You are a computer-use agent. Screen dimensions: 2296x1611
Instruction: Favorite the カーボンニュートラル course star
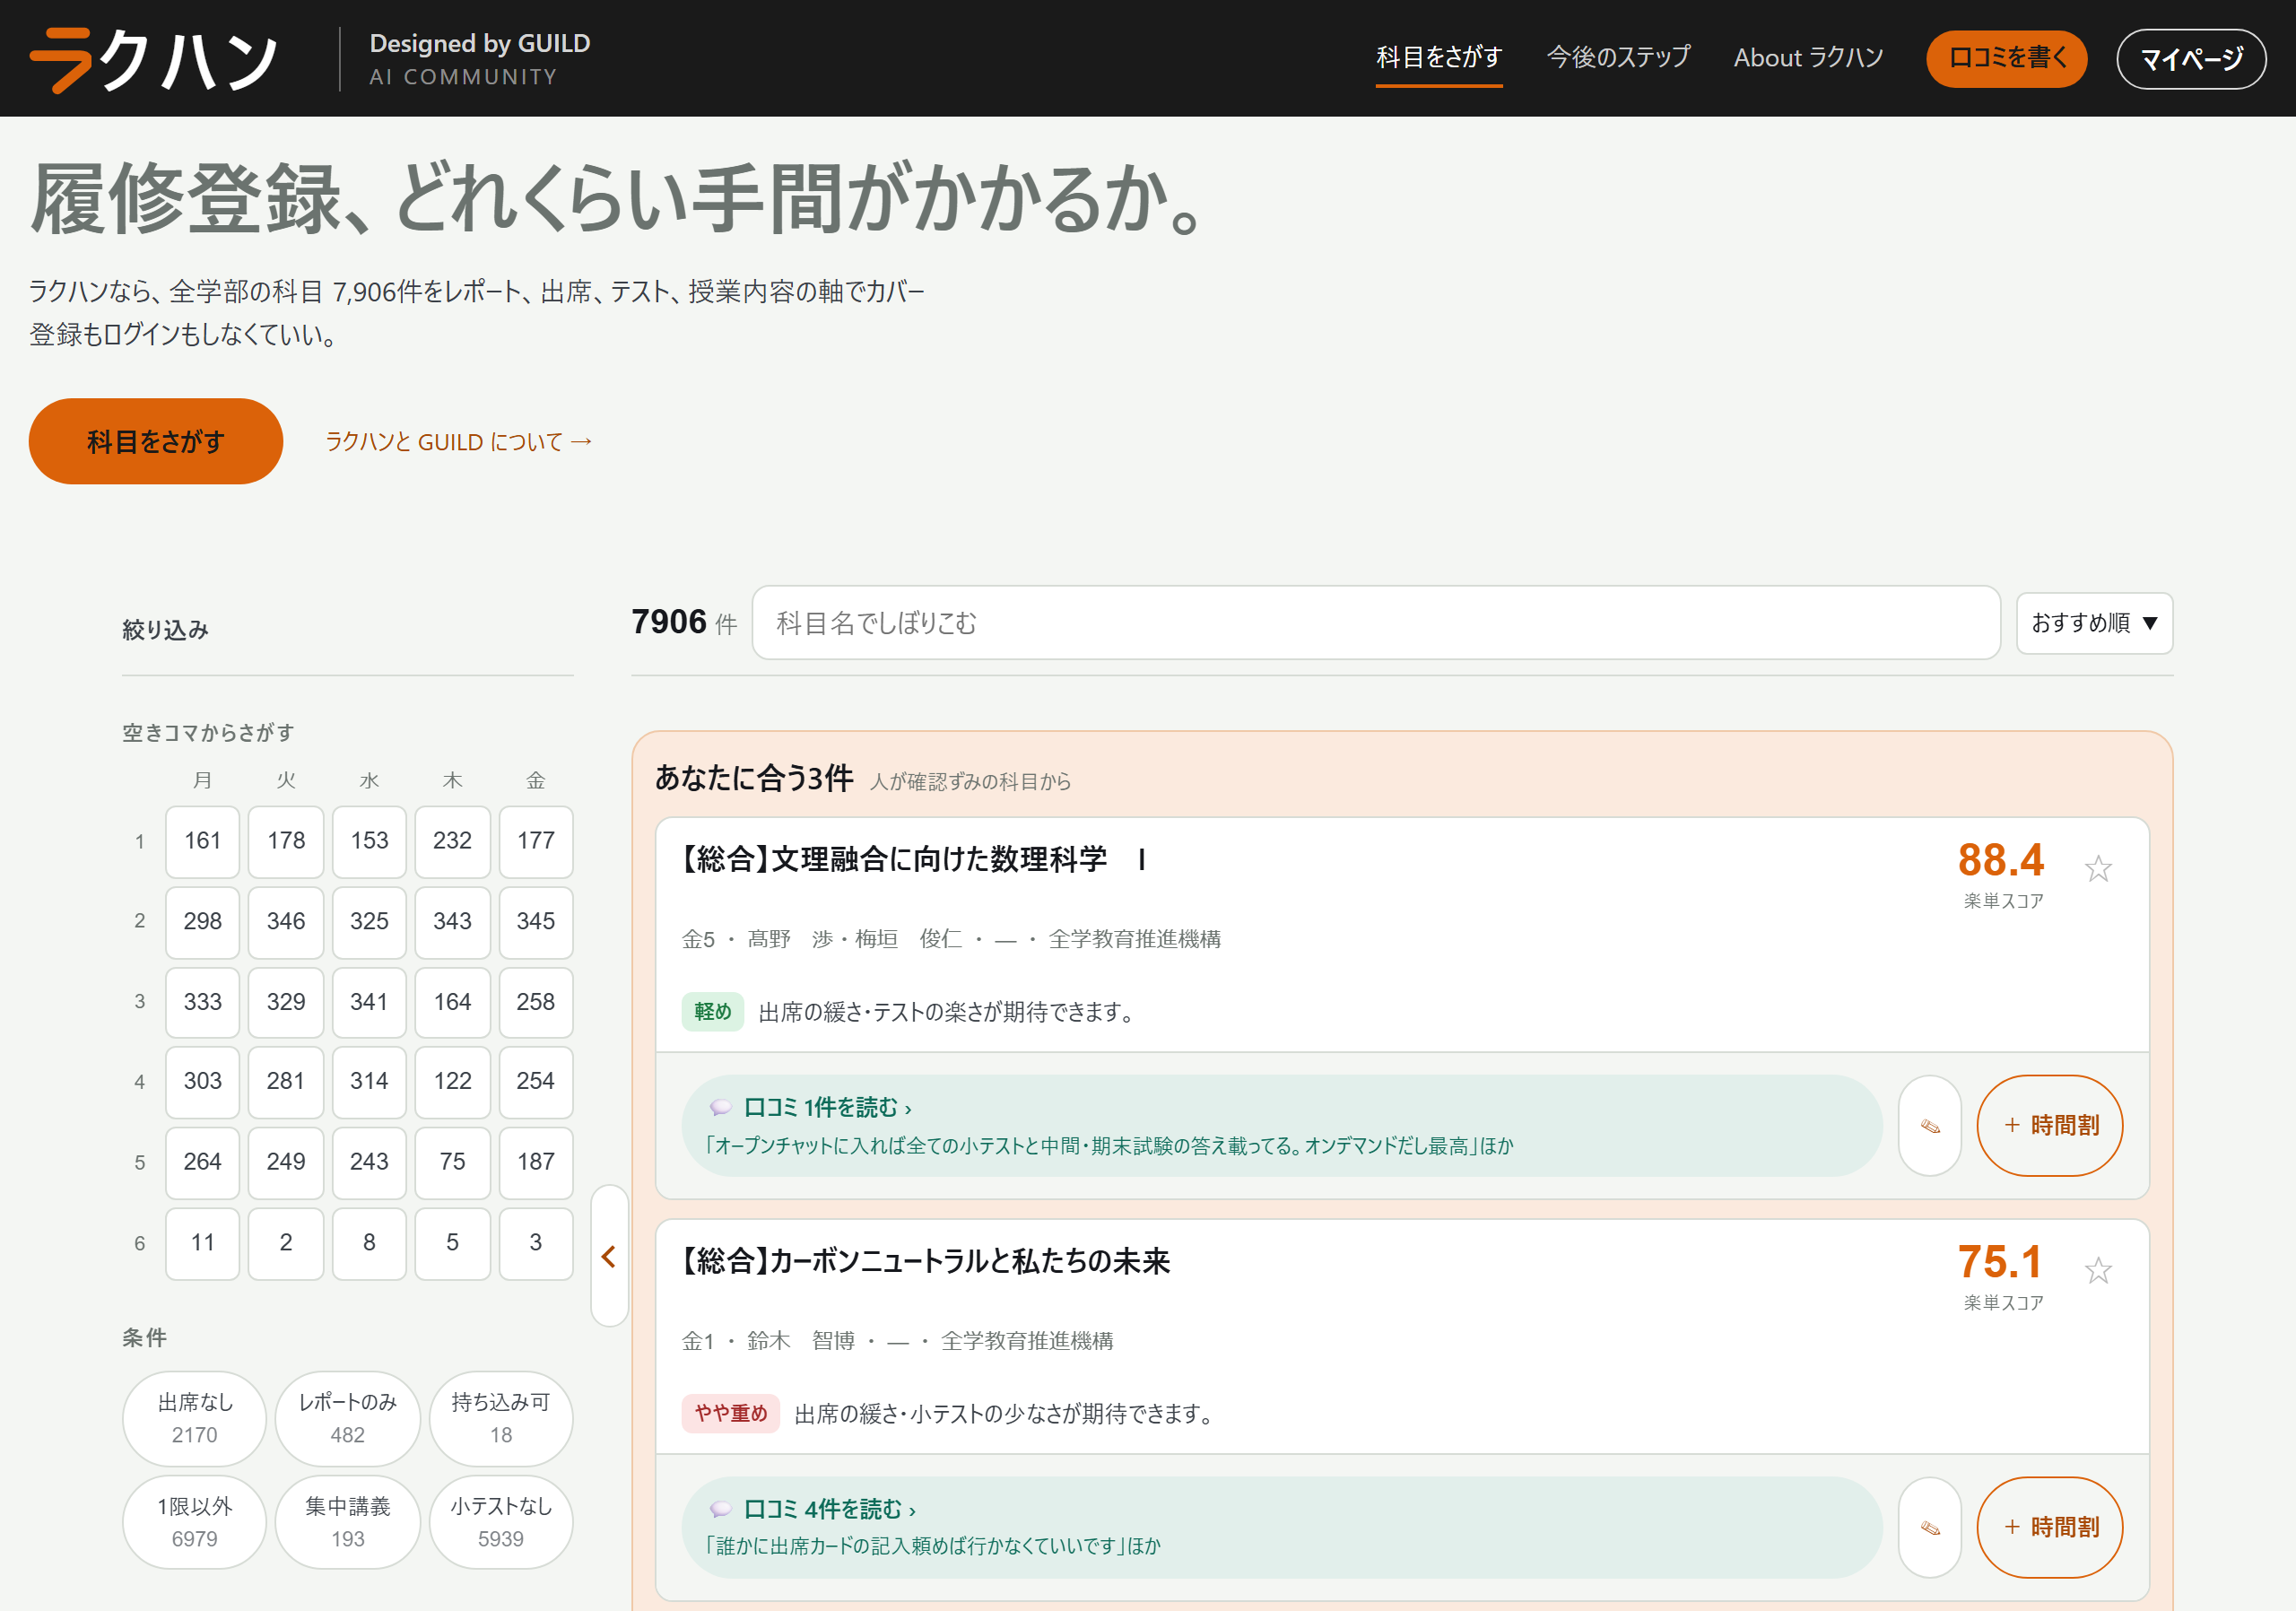pyautogui.click(x=2097, y=1270)
